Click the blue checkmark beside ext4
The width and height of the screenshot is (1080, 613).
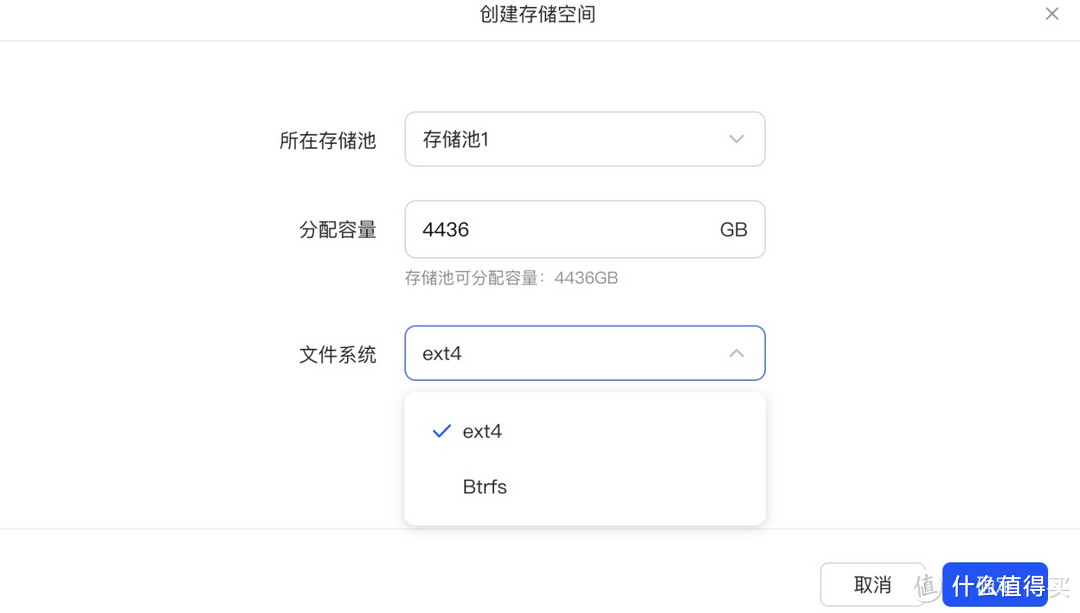tap(440, 431)
